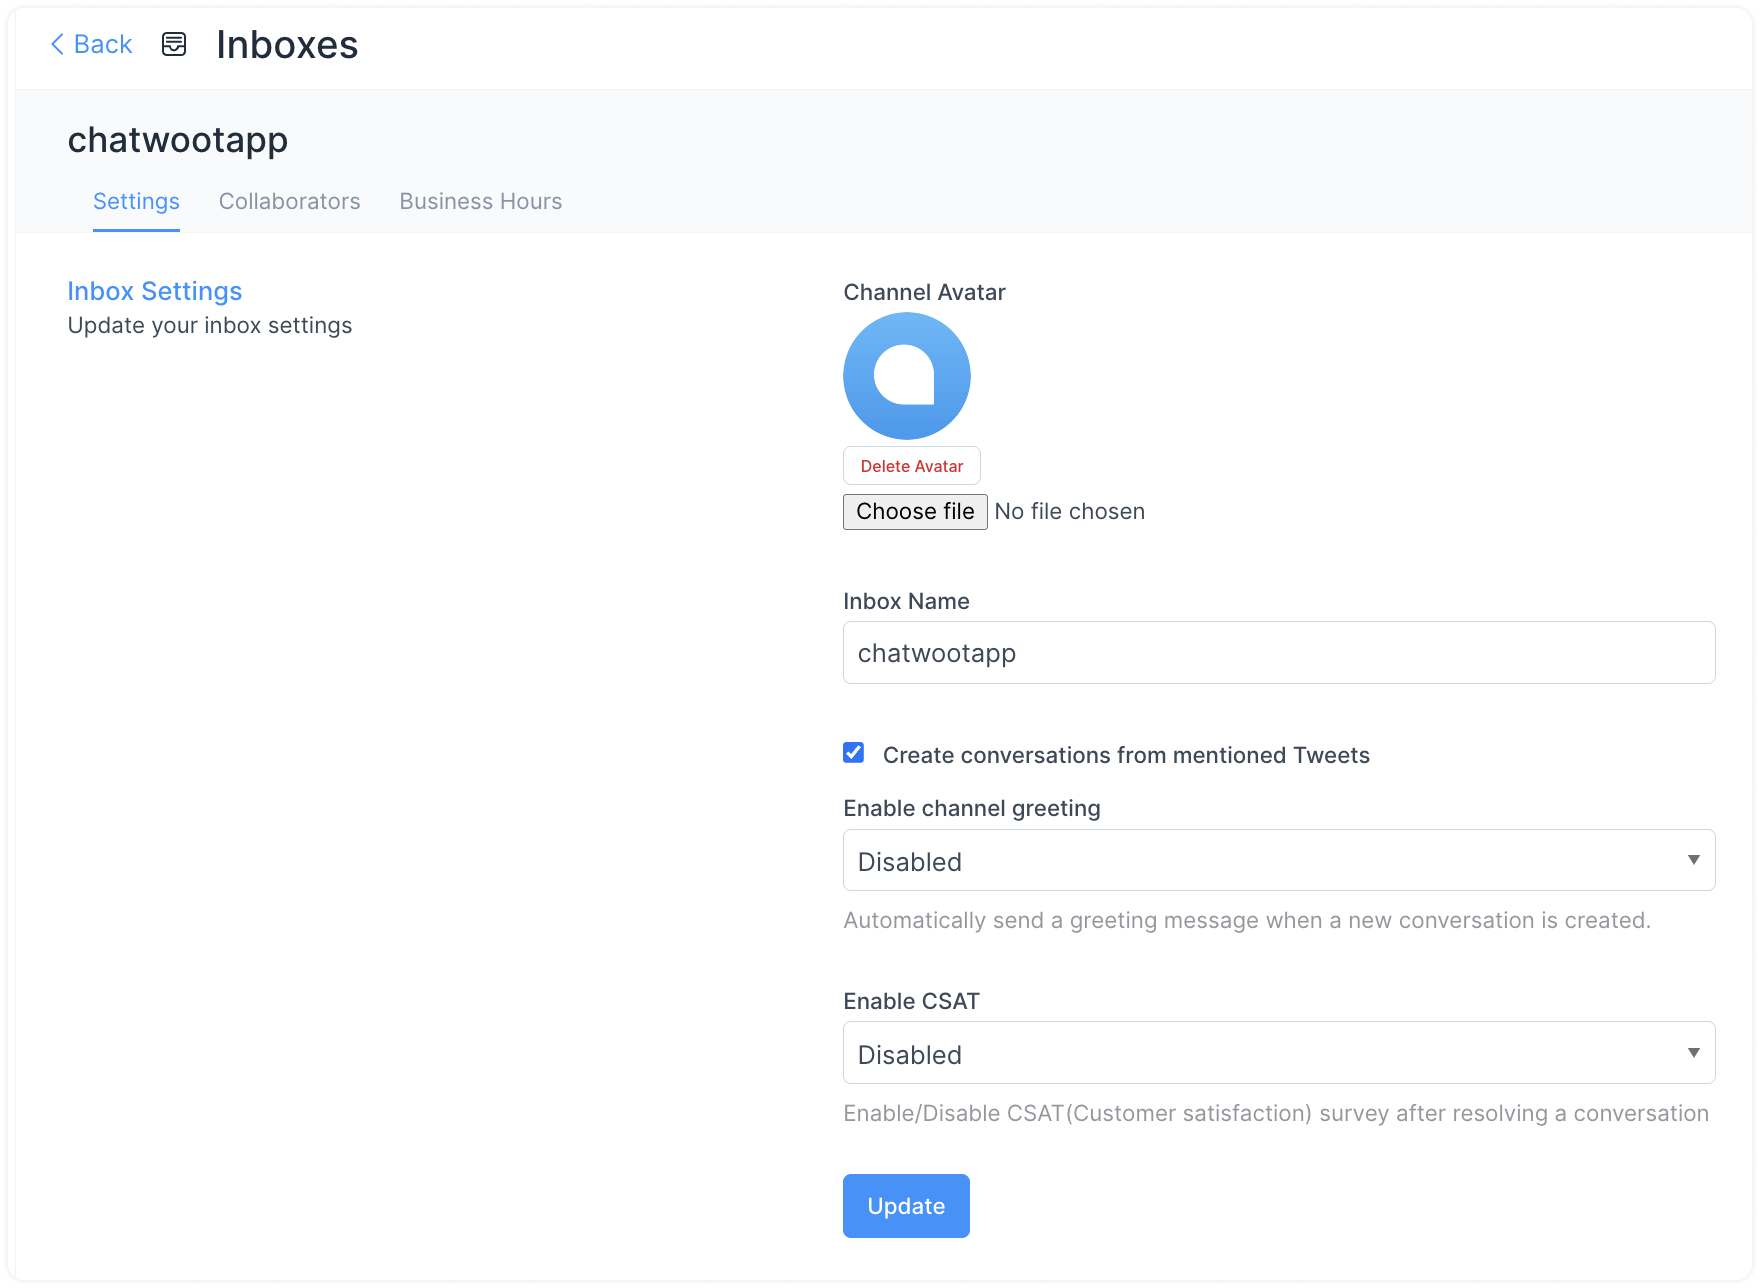1760x1288 pixels.
Task: Switch to the Collaborators tab
Action: click(x=290, y=201)
